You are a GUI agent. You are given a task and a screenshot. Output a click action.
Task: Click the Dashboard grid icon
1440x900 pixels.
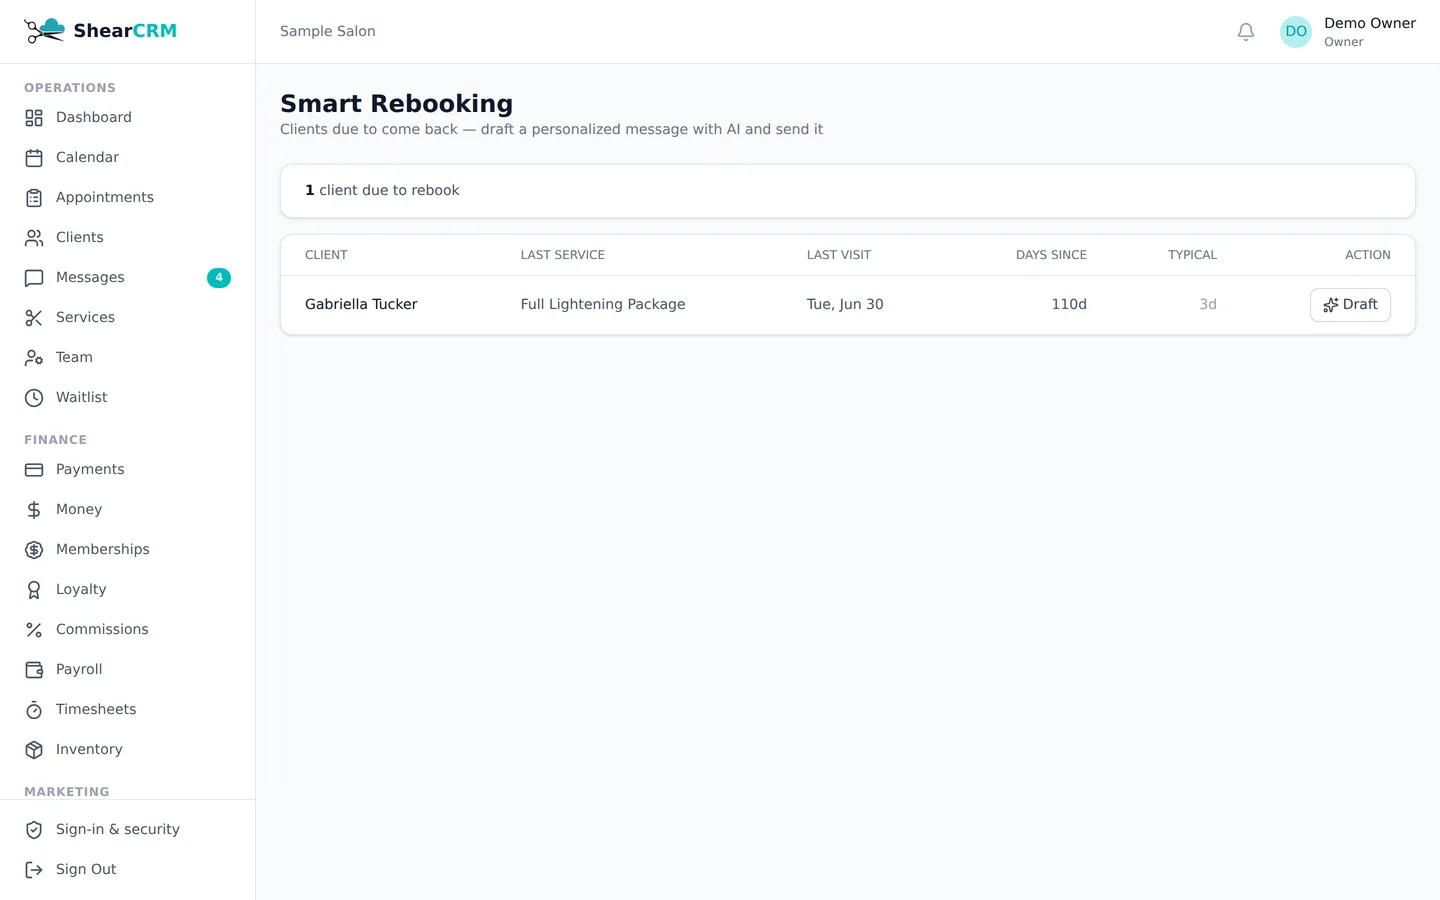point(34,118)
